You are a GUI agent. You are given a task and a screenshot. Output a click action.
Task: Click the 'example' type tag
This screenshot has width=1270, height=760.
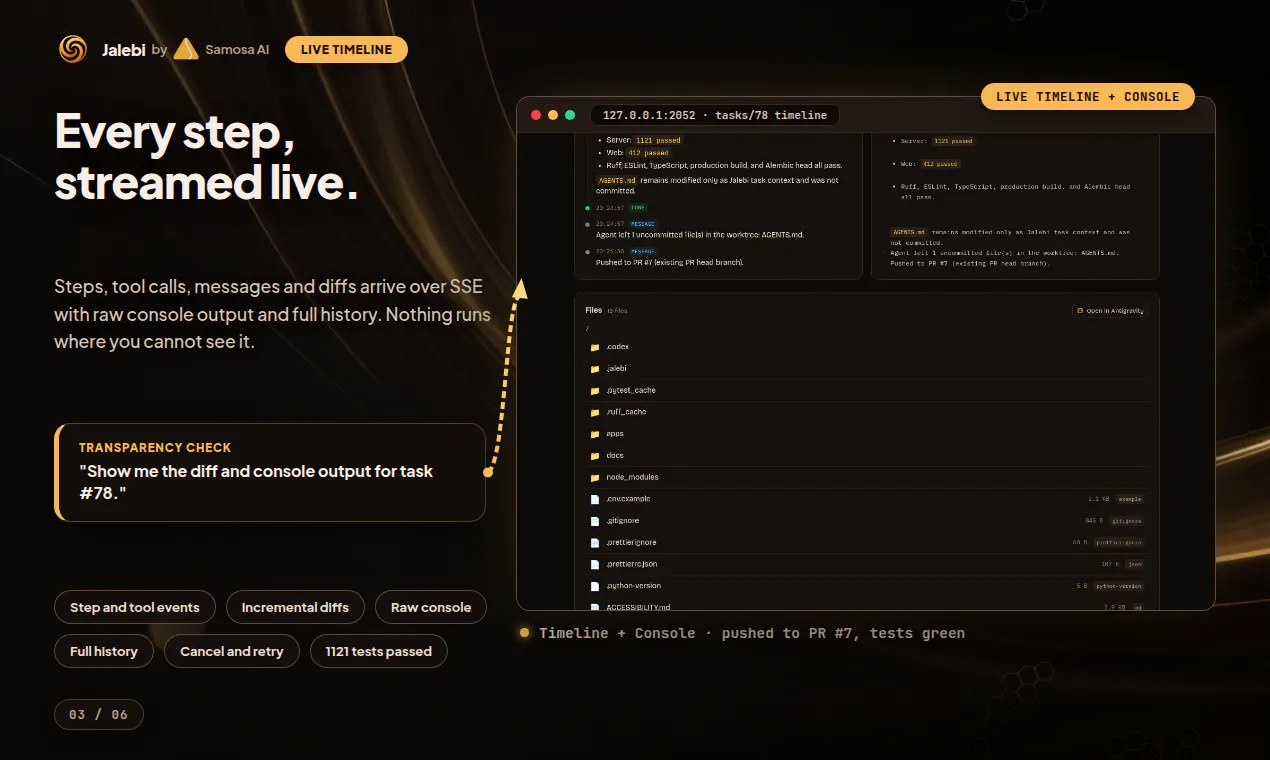(1130, 499)
